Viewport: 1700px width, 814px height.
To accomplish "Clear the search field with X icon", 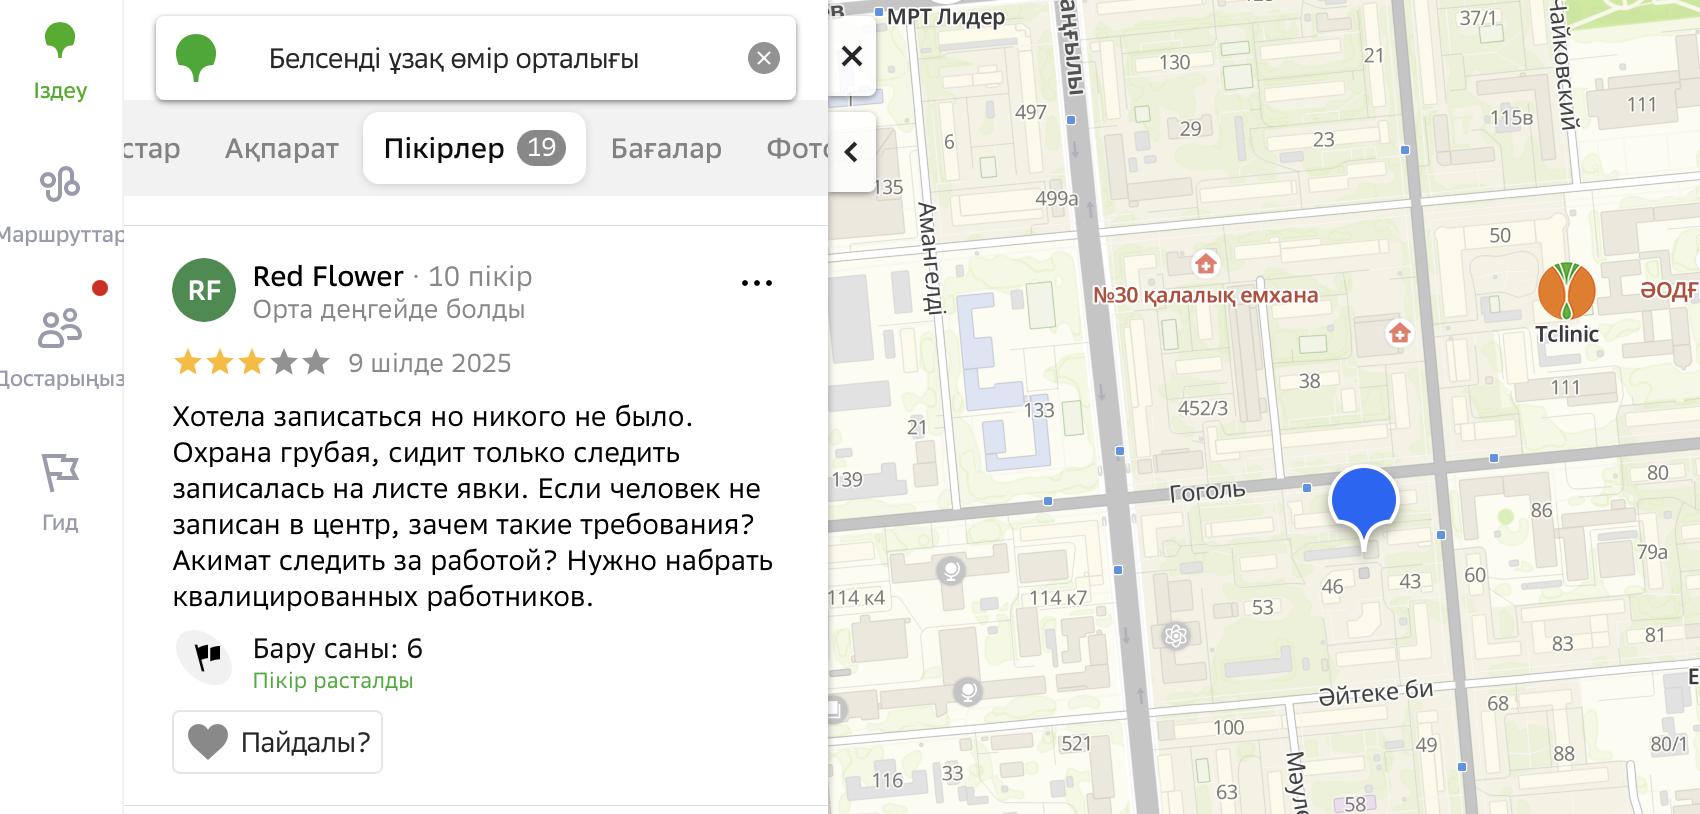I will tap(763, 59).
